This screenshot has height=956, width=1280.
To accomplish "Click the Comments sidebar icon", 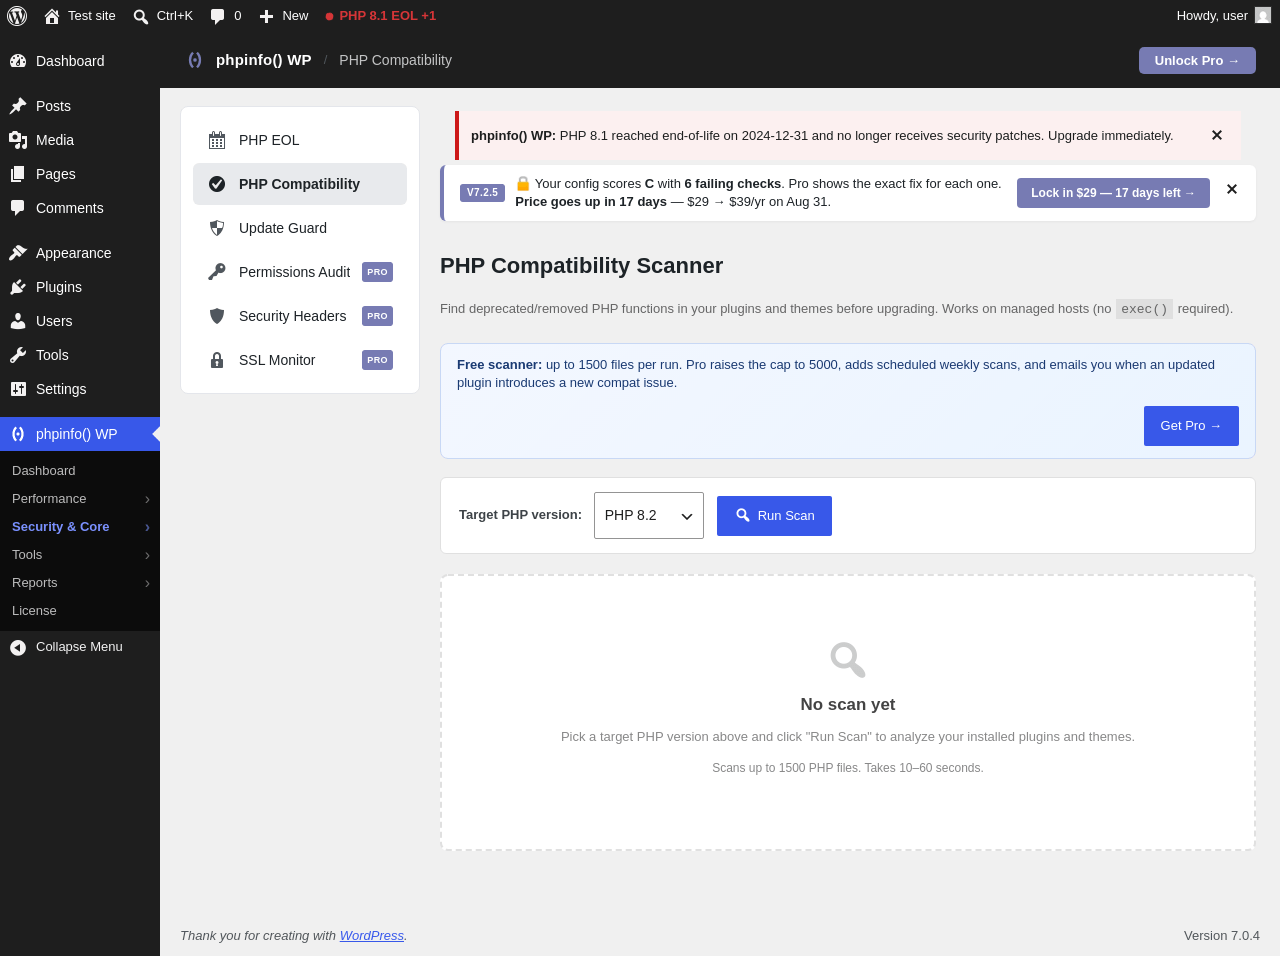I will tap(18, 208).
